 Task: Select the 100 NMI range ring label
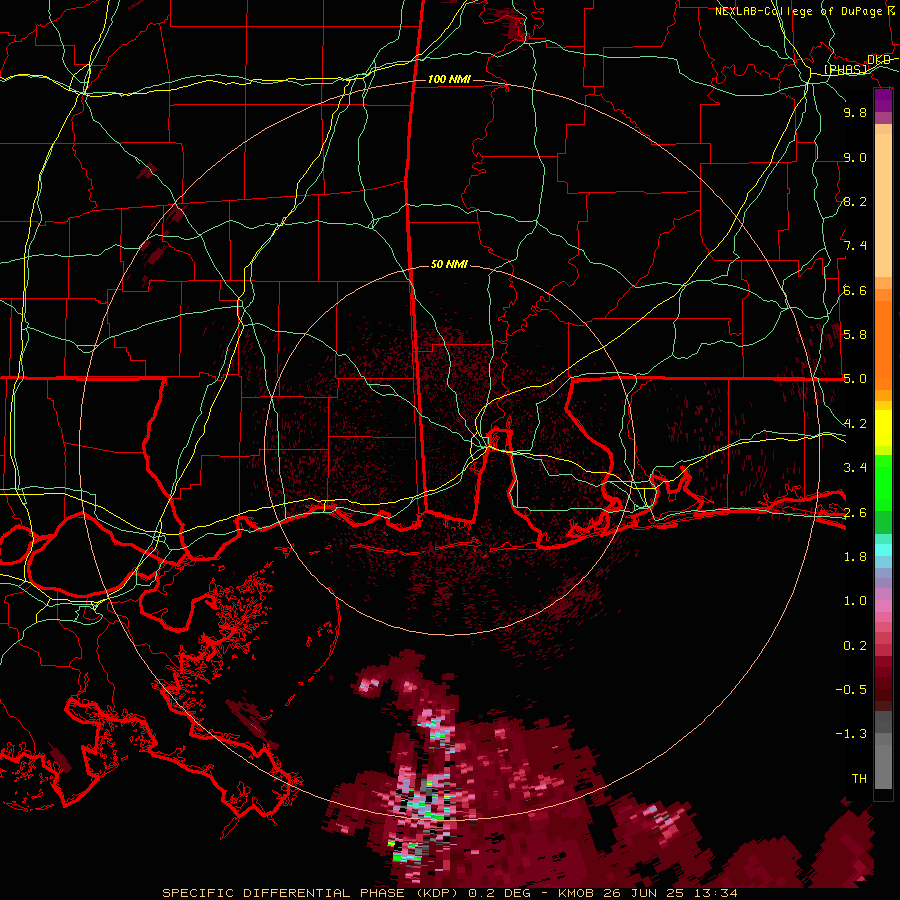449,79
